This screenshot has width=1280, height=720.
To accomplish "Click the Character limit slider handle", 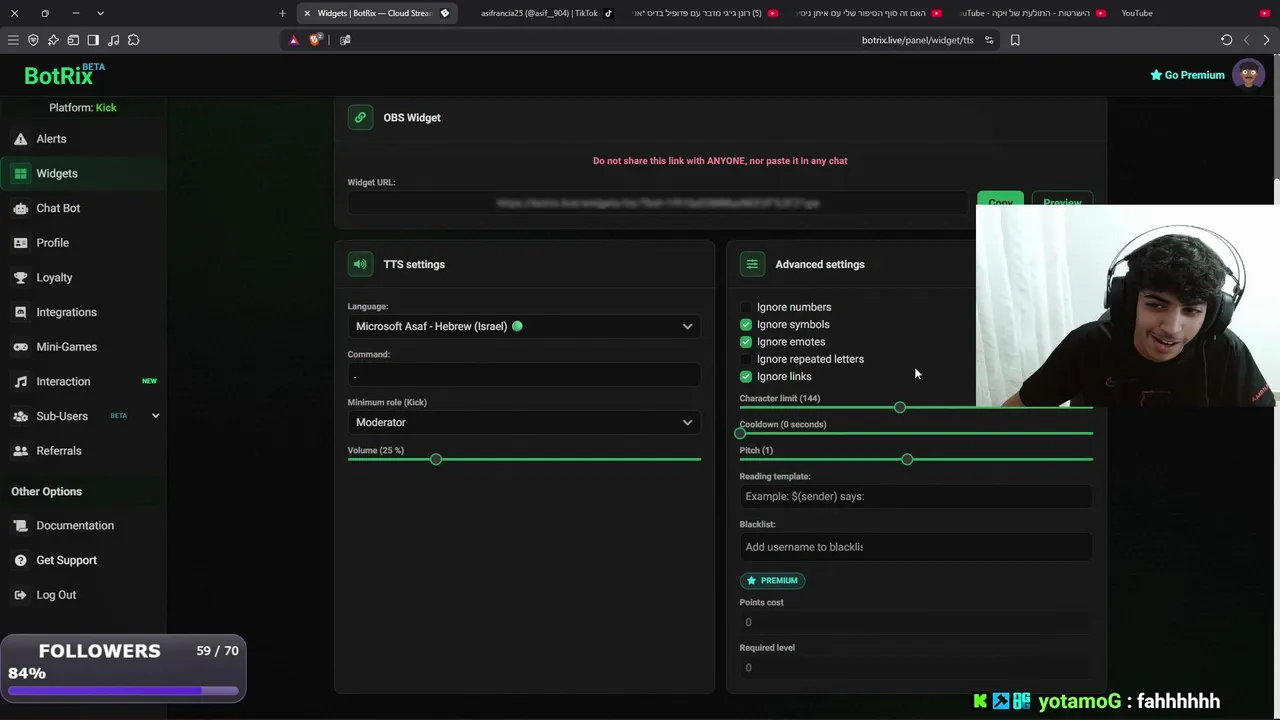I will pos(900,407).
